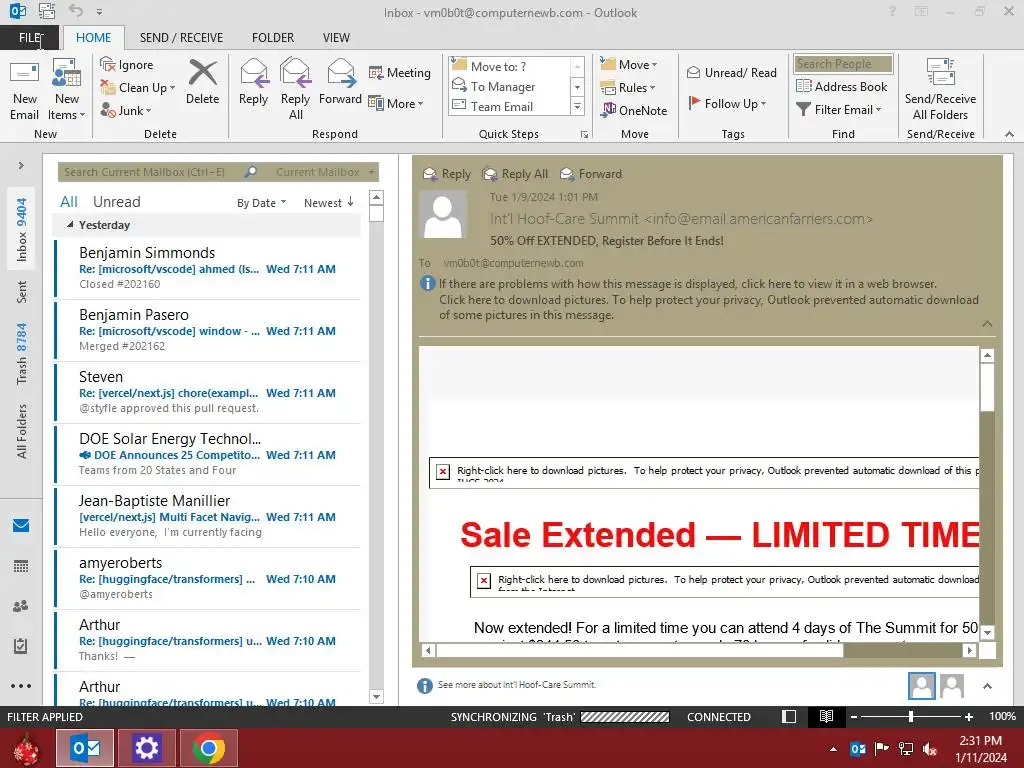
Task: Show only Unread messages
Action: pos(116,202)
